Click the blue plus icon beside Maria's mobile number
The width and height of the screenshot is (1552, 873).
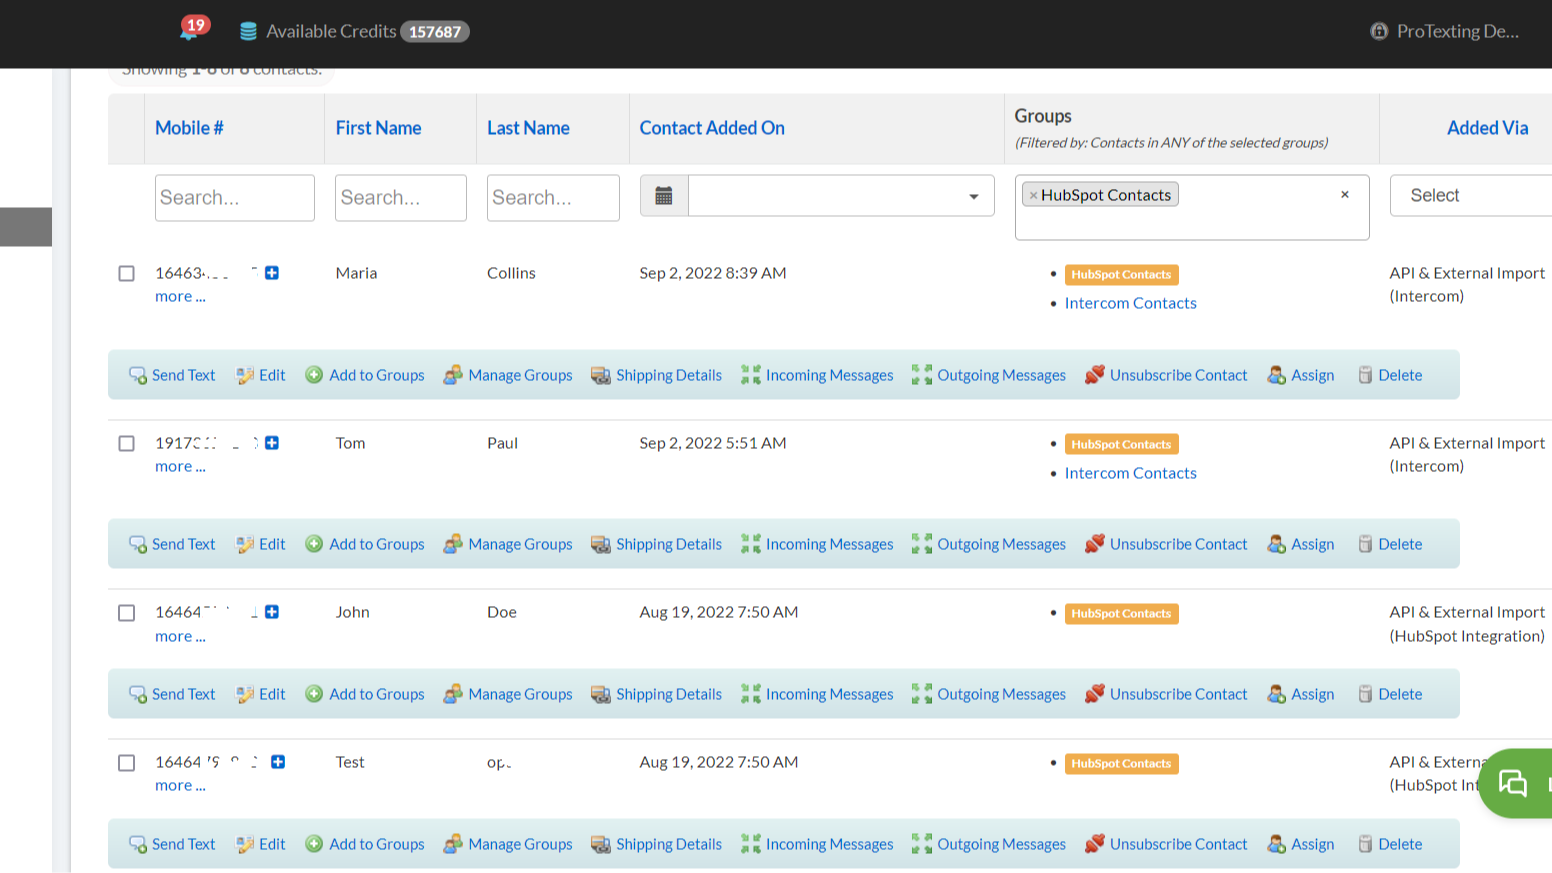(270, 272)
